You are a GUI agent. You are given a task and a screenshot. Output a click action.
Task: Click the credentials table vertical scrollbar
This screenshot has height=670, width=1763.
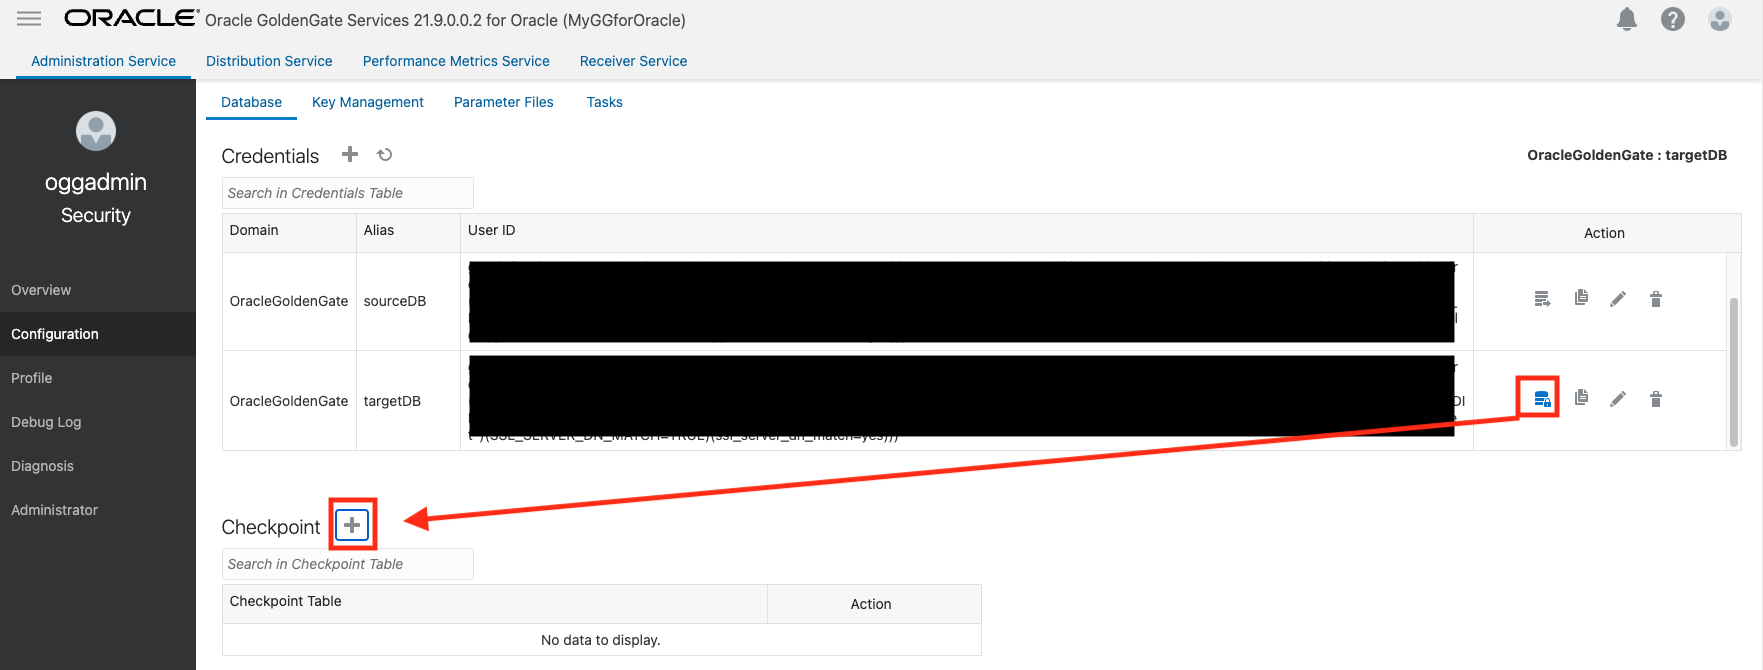pos(1734,370)
